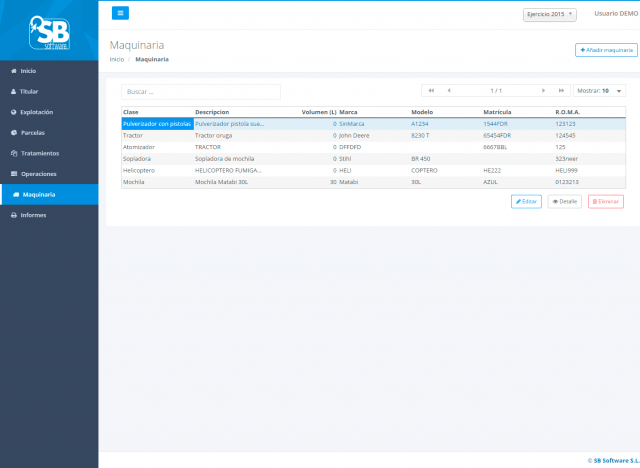The height and width of the screenshot is (468, 640).
Task: Click the Detalle button
Action: tap(564, 202)
